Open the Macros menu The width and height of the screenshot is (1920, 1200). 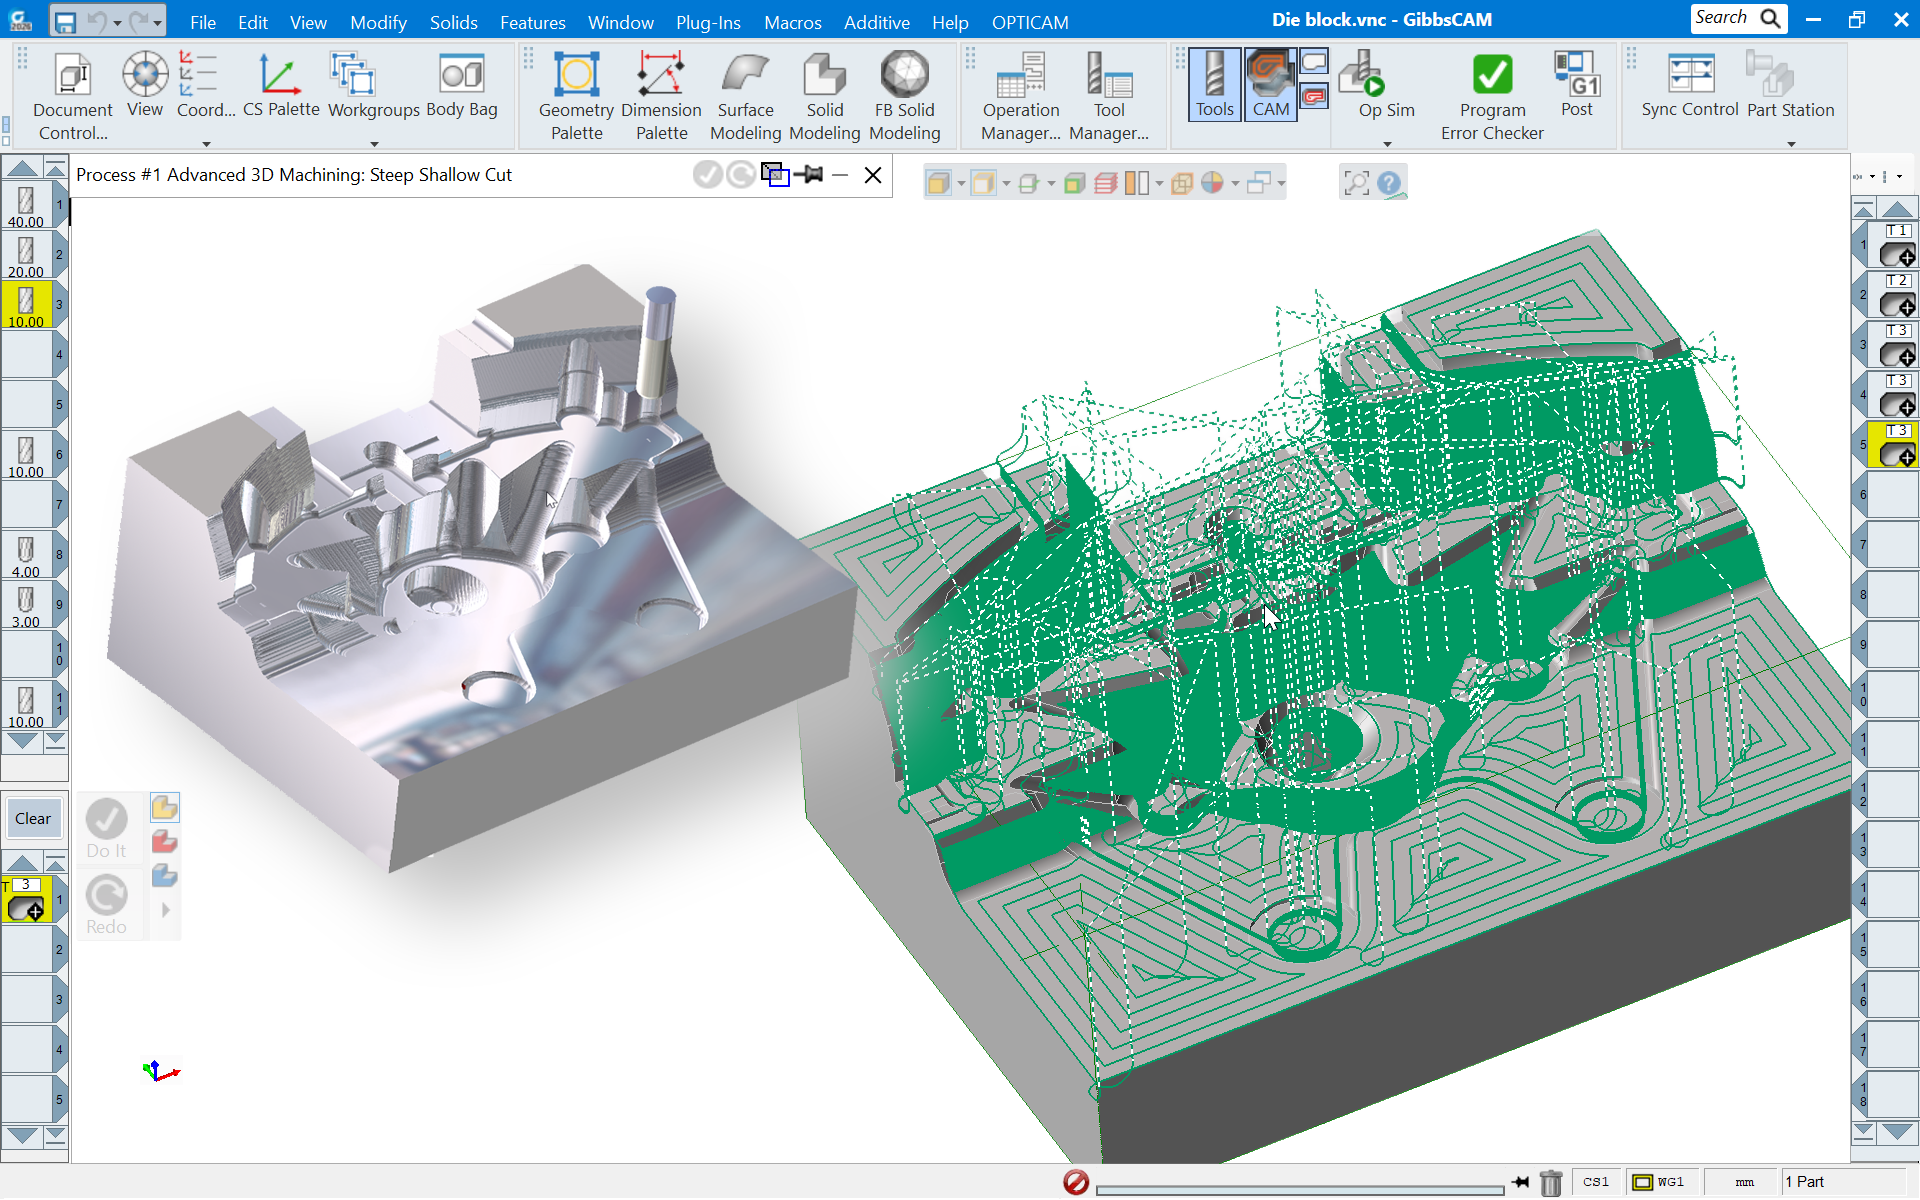[792, 22]
